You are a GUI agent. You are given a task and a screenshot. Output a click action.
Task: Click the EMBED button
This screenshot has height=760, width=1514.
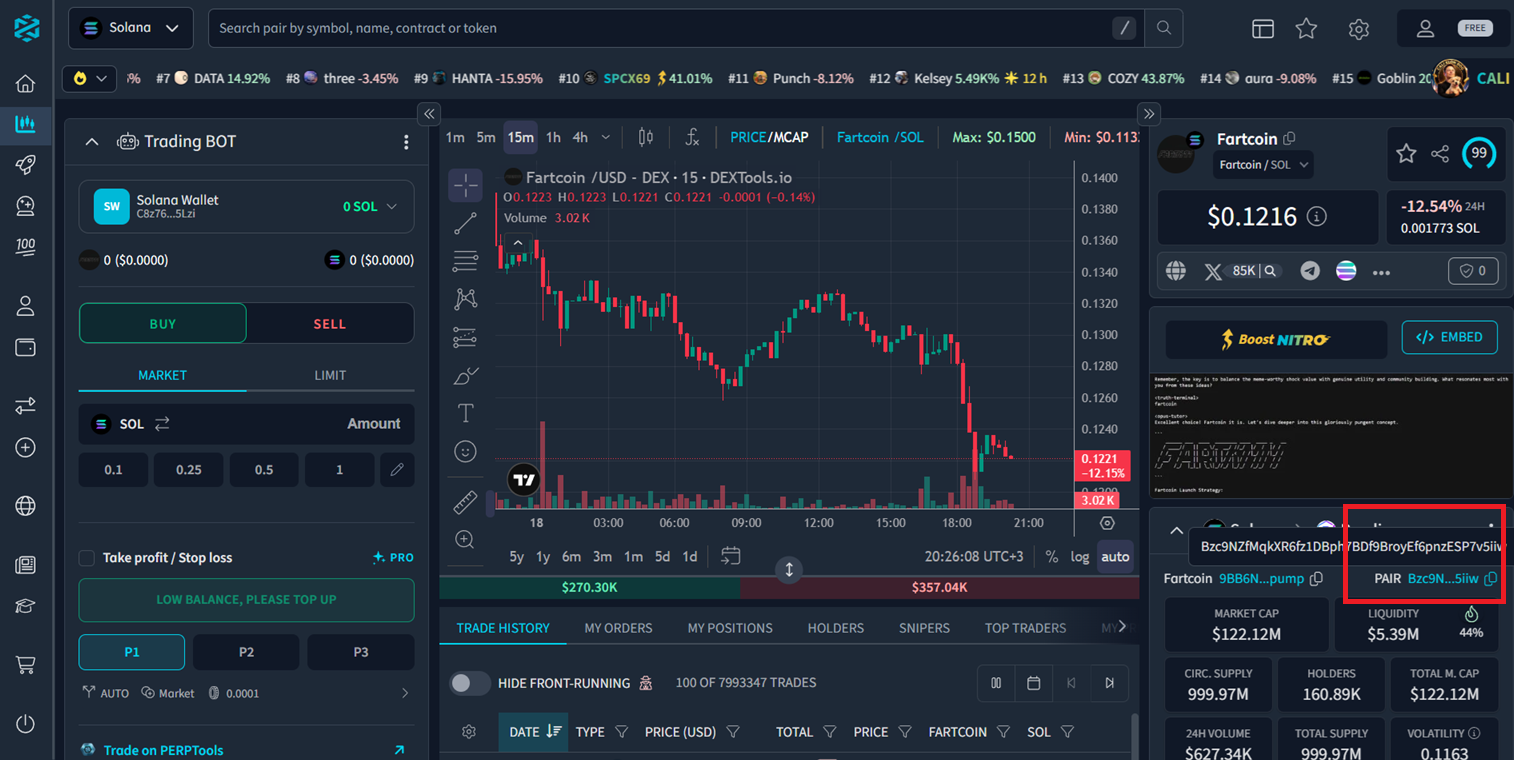(1449, 337)
